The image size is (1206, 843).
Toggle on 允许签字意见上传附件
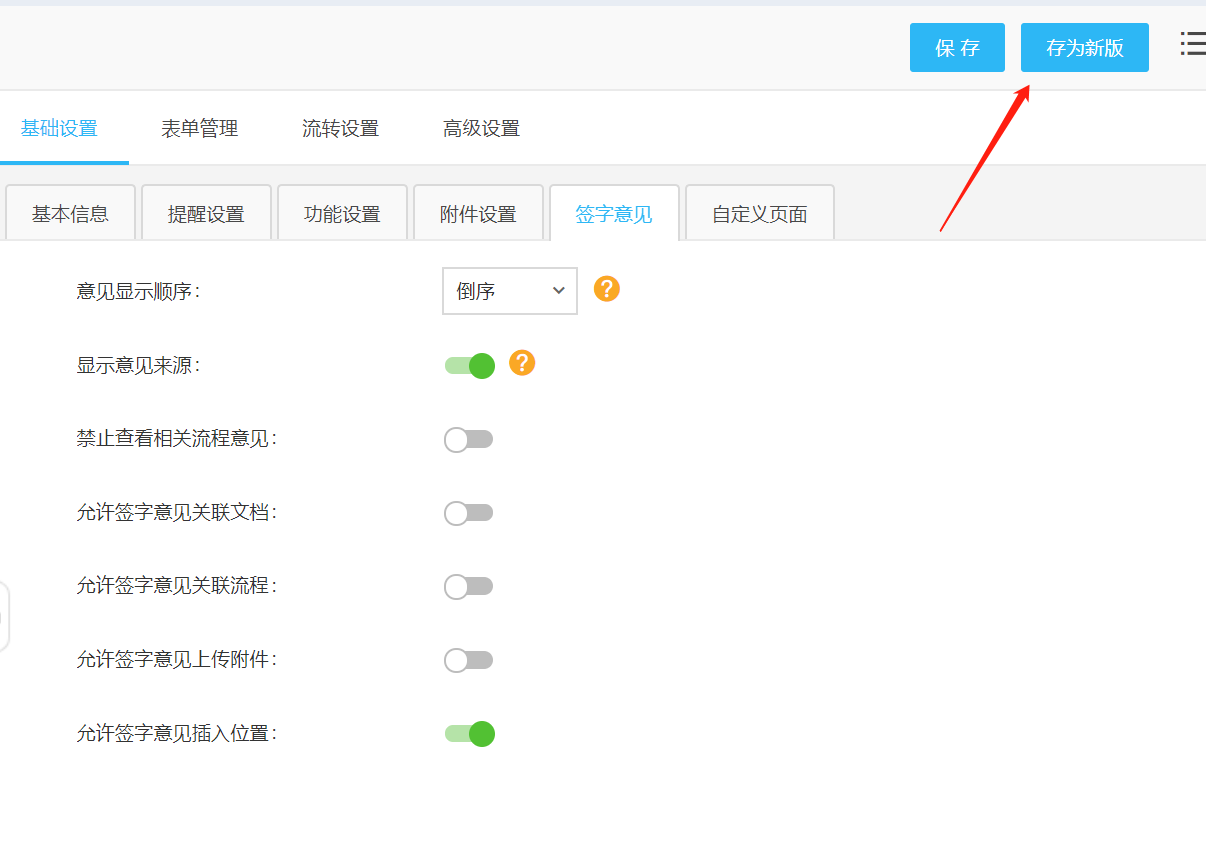click(469, 660)
